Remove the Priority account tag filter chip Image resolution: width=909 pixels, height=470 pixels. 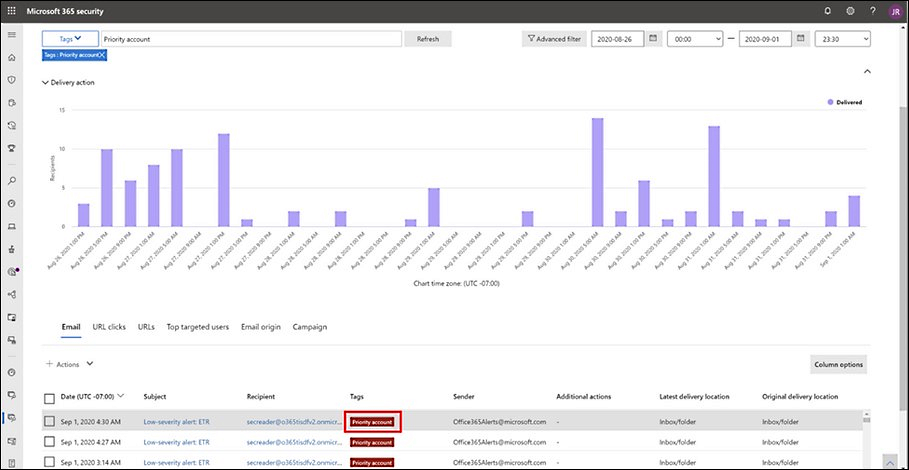point(101,55)
